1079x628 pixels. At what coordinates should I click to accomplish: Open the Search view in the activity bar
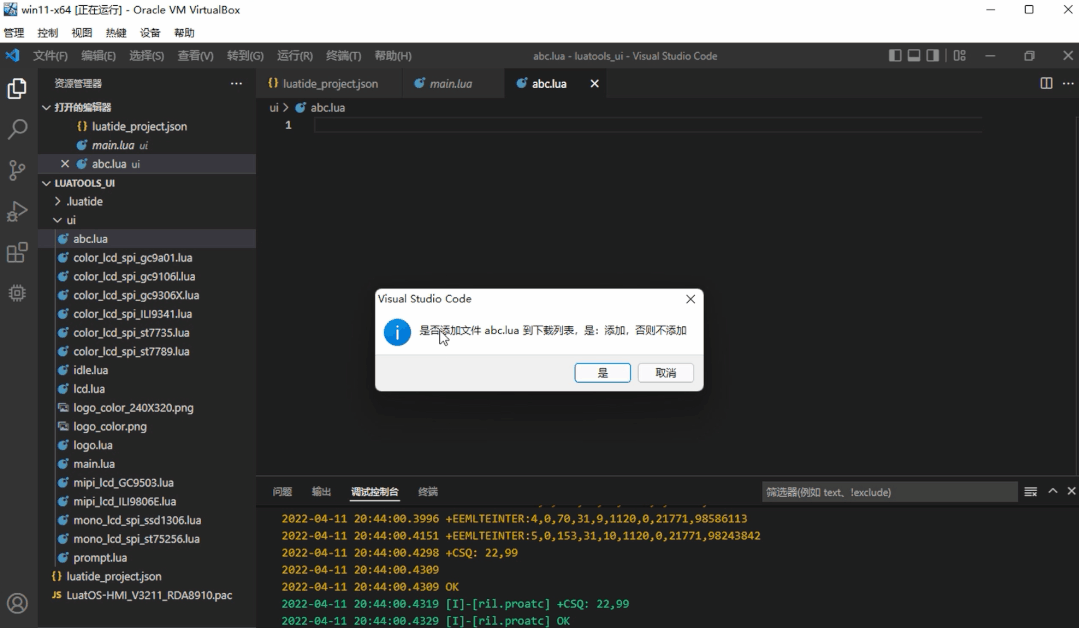tap(16, 129)
